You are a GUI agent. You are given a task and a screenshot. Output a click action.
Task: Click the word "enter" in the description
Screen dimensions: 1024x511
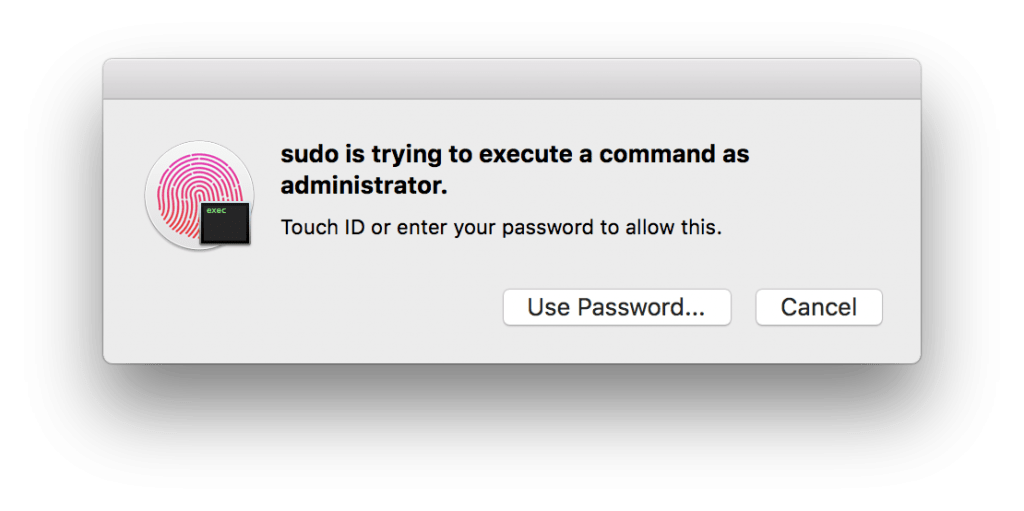pyautogui.click(x=423, y=227)
